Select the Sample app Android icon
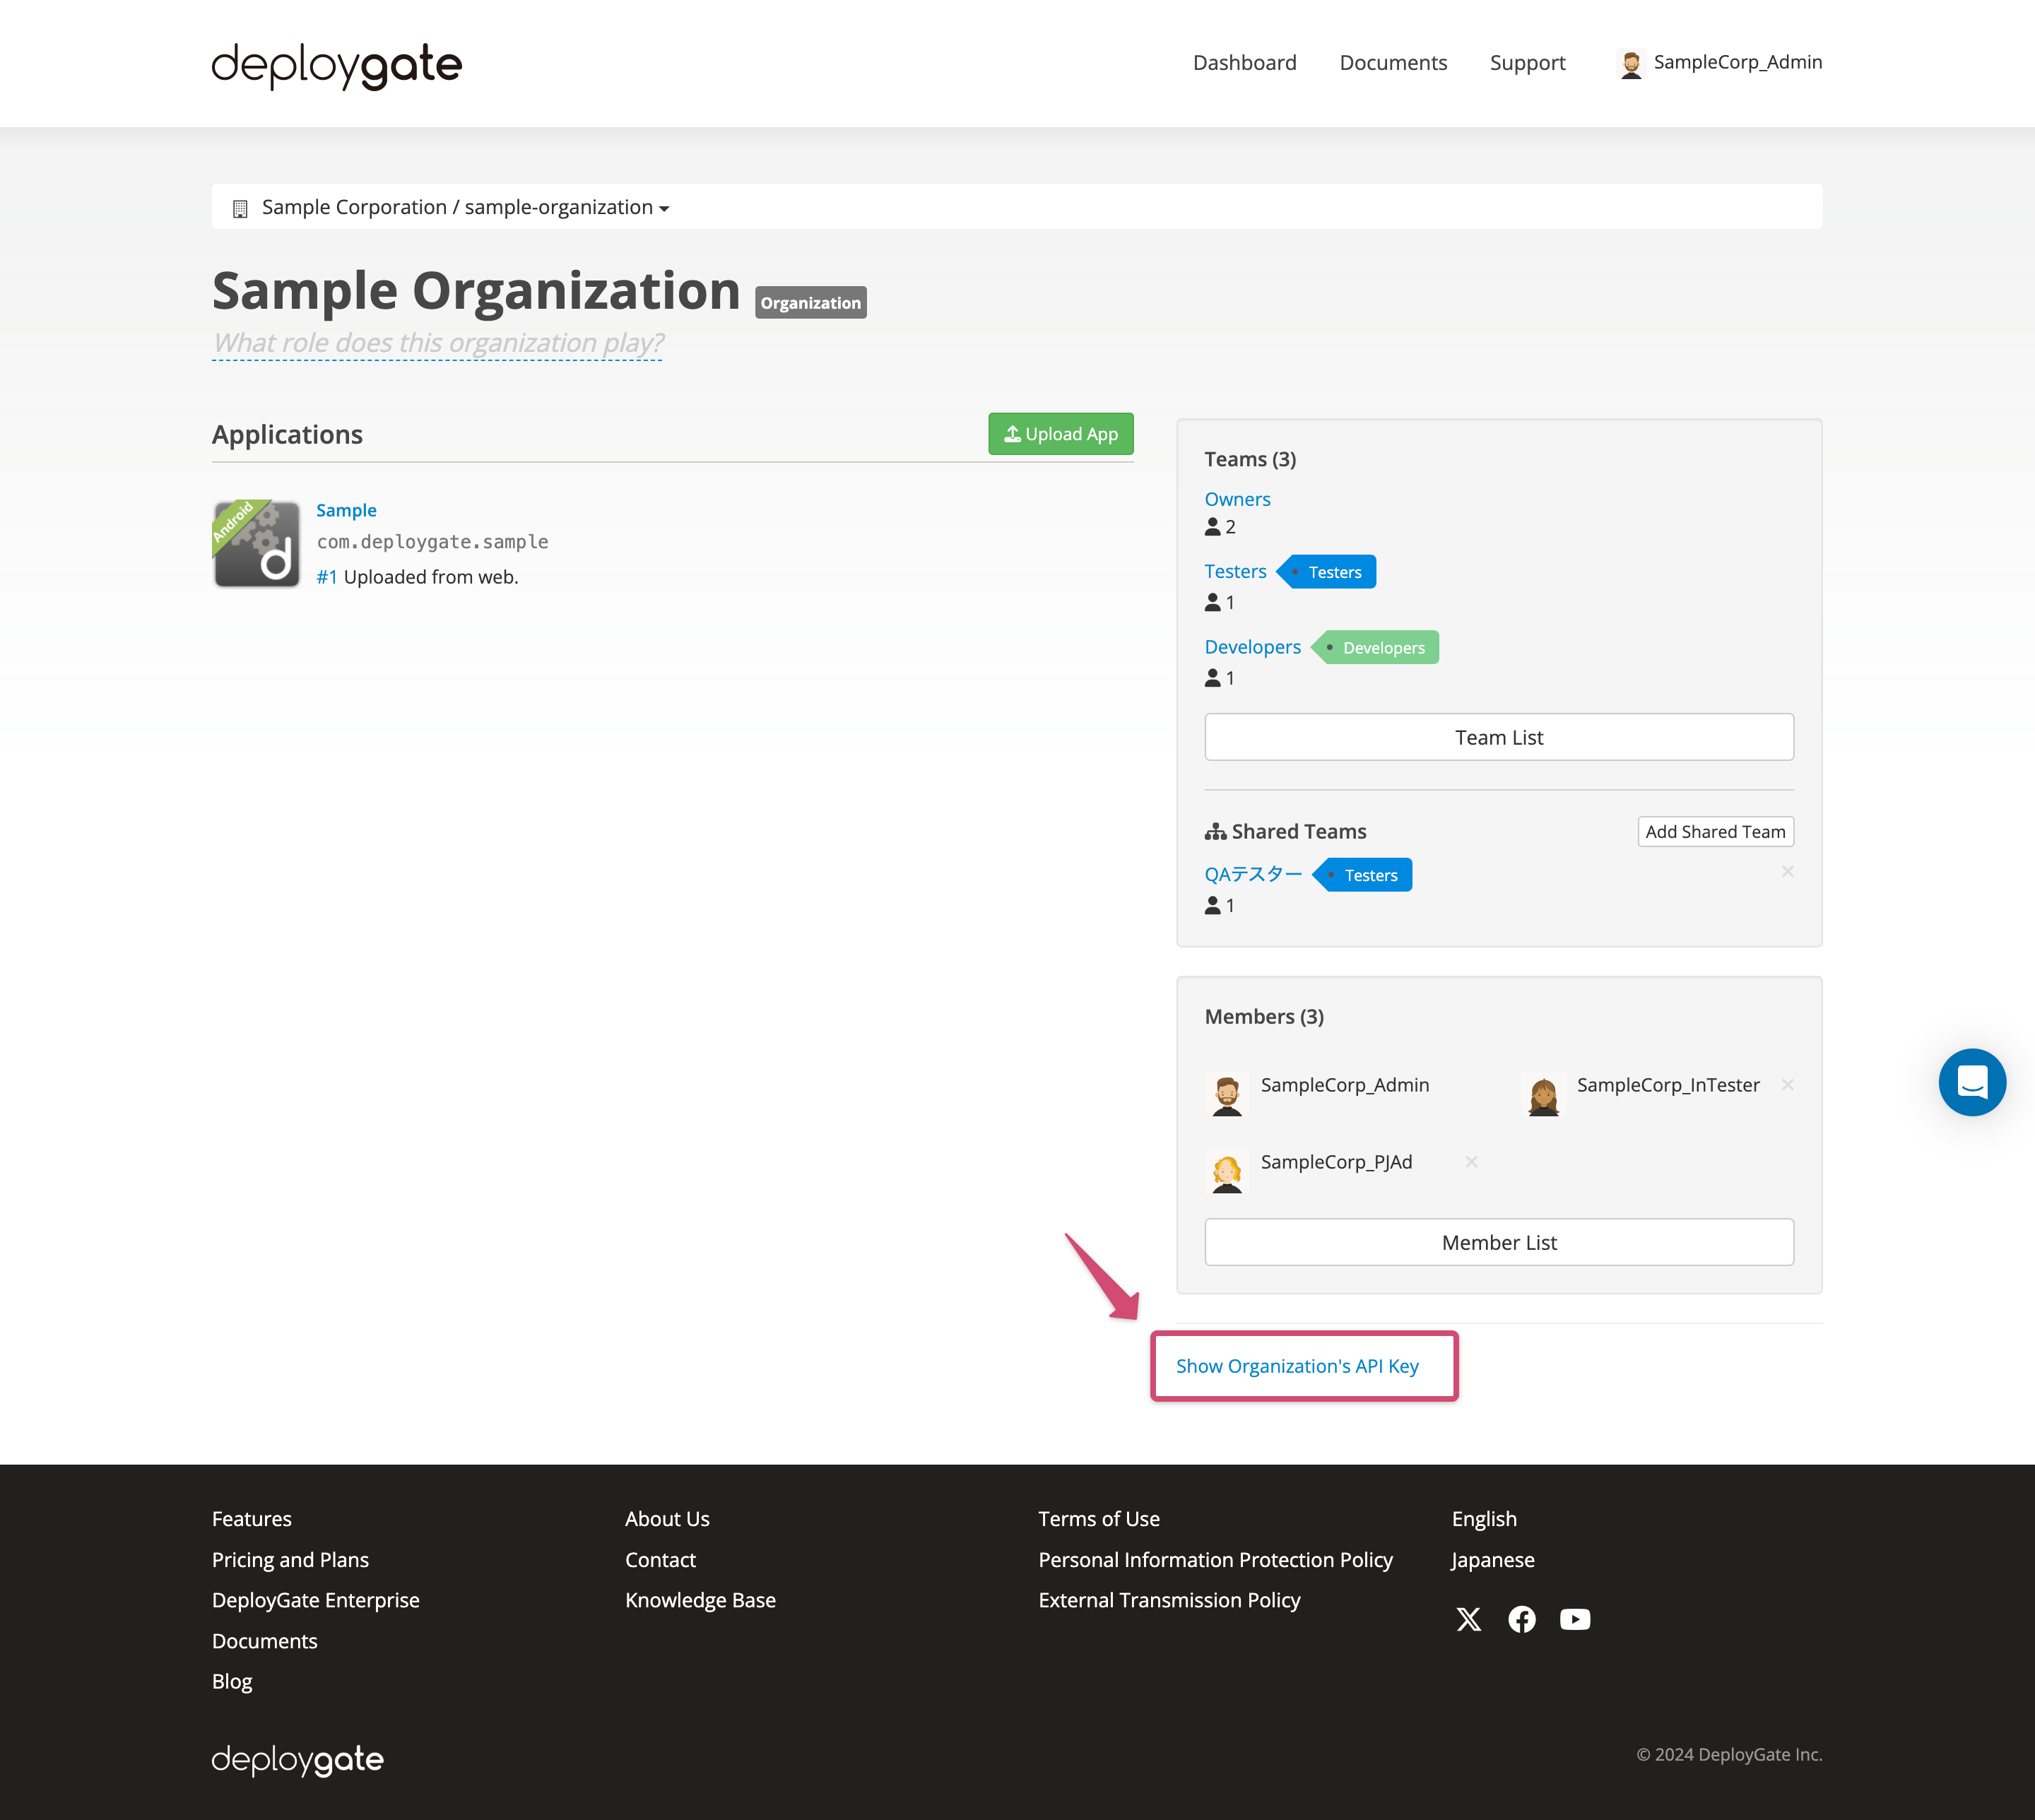The image size is (2035, 1820). click(256, 543)
